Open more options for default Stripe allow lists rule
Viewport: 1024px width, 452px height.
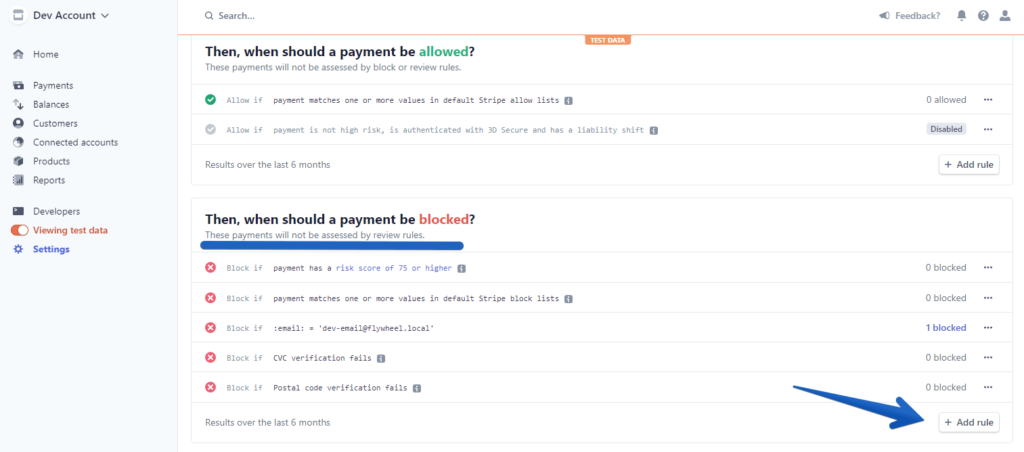[988, 100]
